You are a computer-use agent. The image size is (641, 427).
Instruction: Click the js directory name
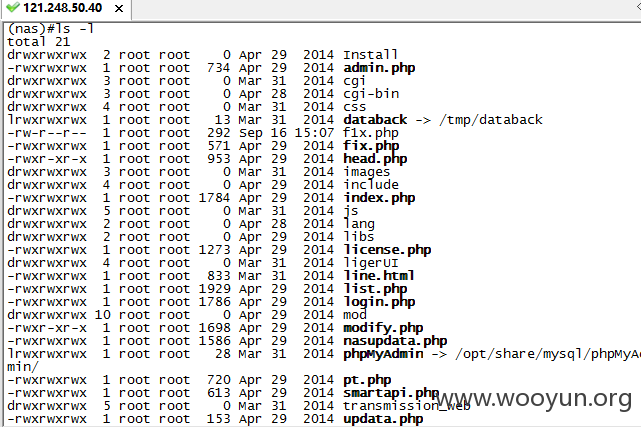pyautogui.click(x=351, y=211)
